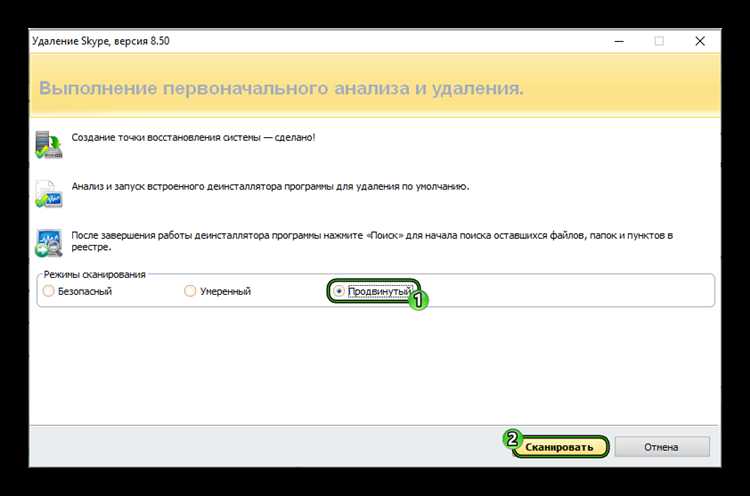Screen dimensions: 750x496
Task: Click the built-in uninstaller analysis icon
Action: click(49, 194)
